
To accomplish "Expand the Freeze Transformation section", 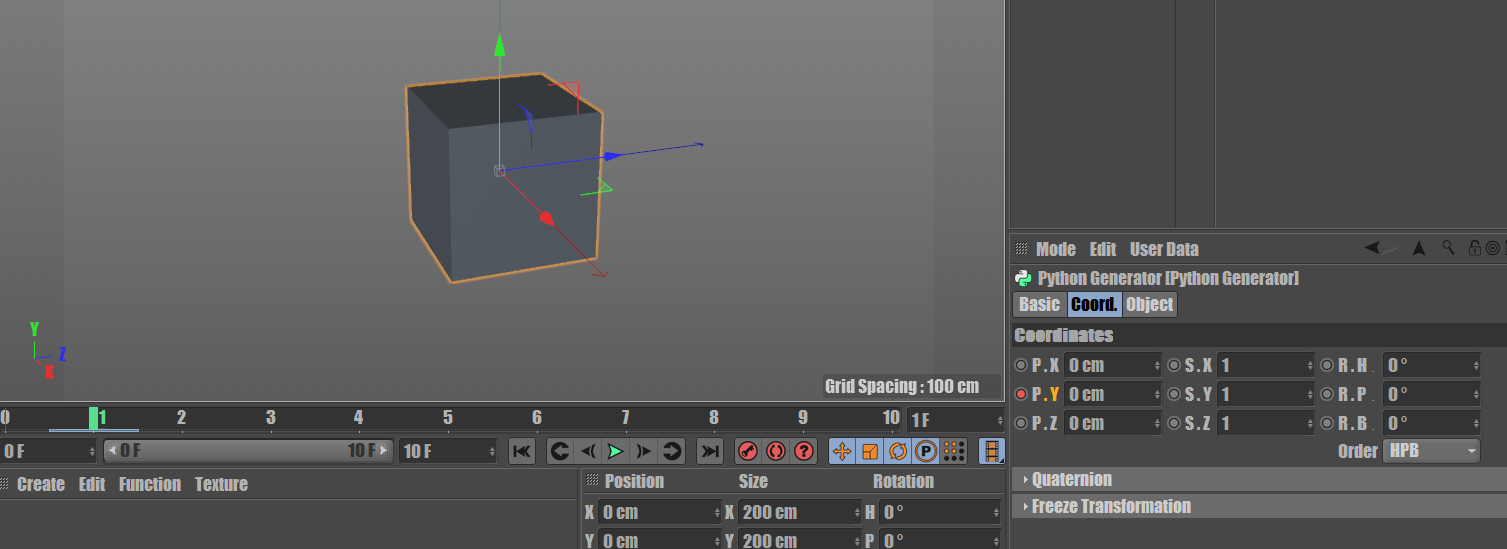I will 1110,506.
